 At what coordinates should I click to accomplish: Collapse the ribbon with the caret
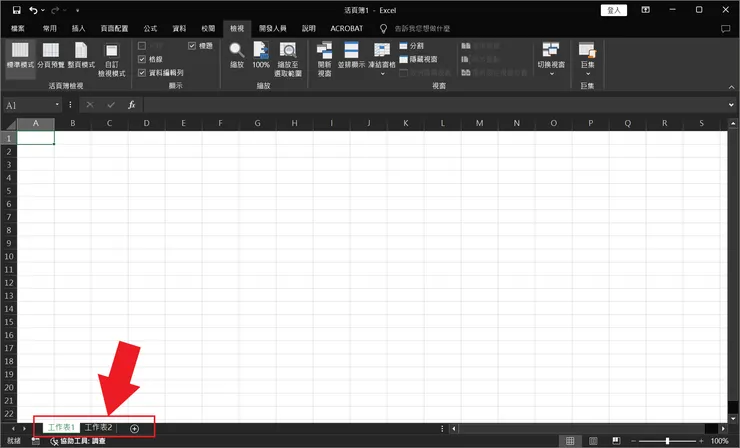731,87
